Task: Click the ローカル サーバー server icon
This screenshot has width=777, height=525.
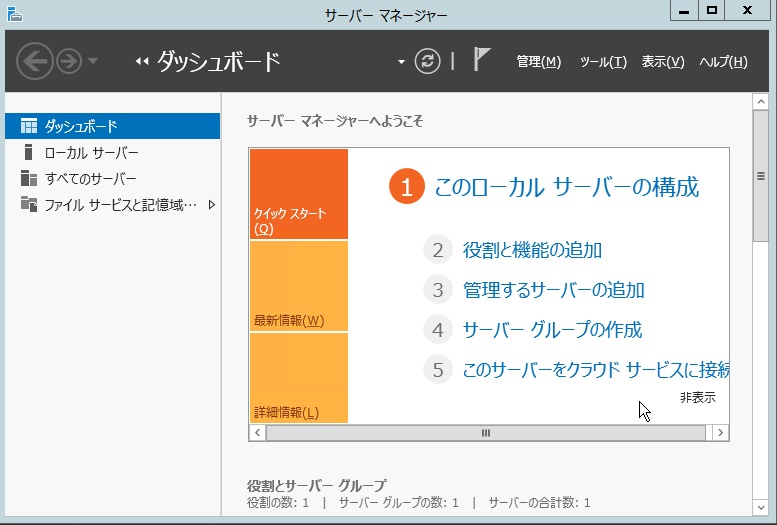Action: pyautogui.click(x=29, y=153)
